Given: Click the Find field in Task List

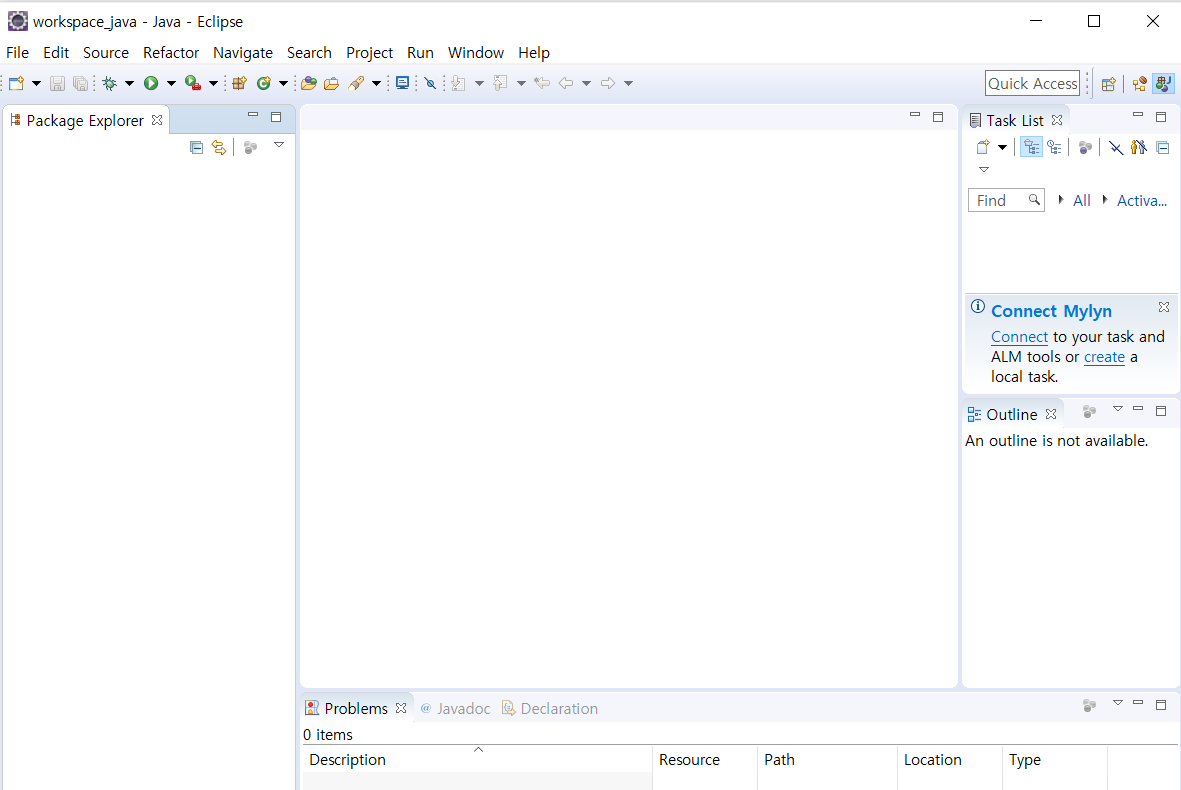Looking at the screenshot, I should tap(1006, 200).
